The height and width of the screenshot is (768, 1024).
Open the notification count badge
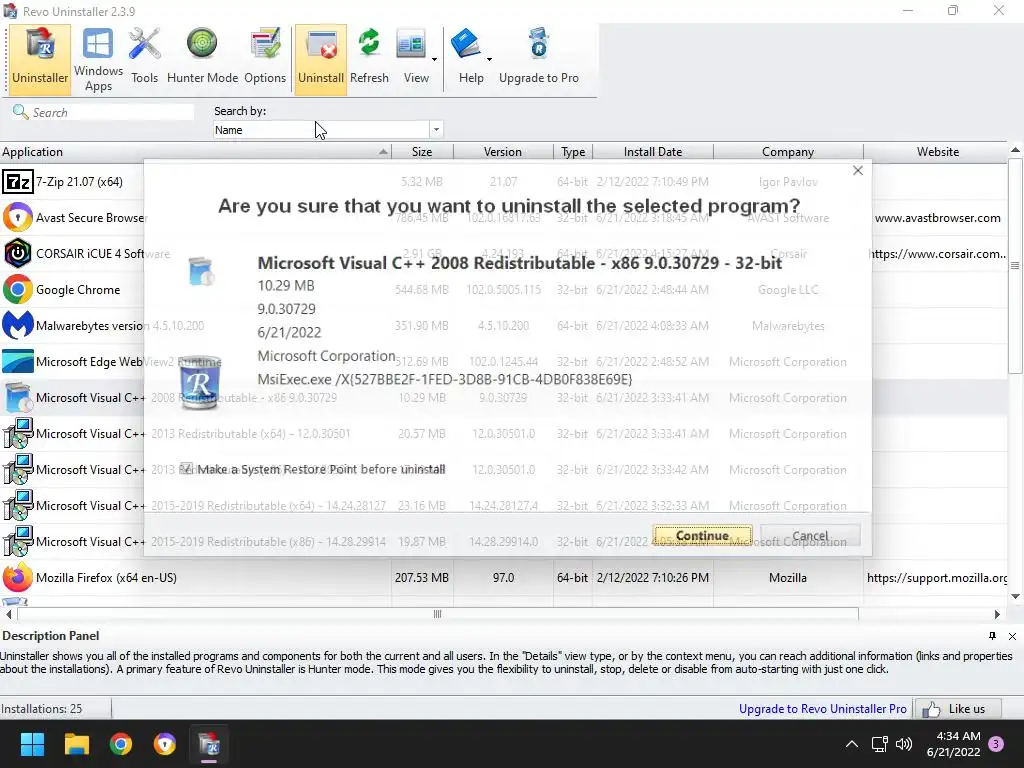(x=996, y=744)
